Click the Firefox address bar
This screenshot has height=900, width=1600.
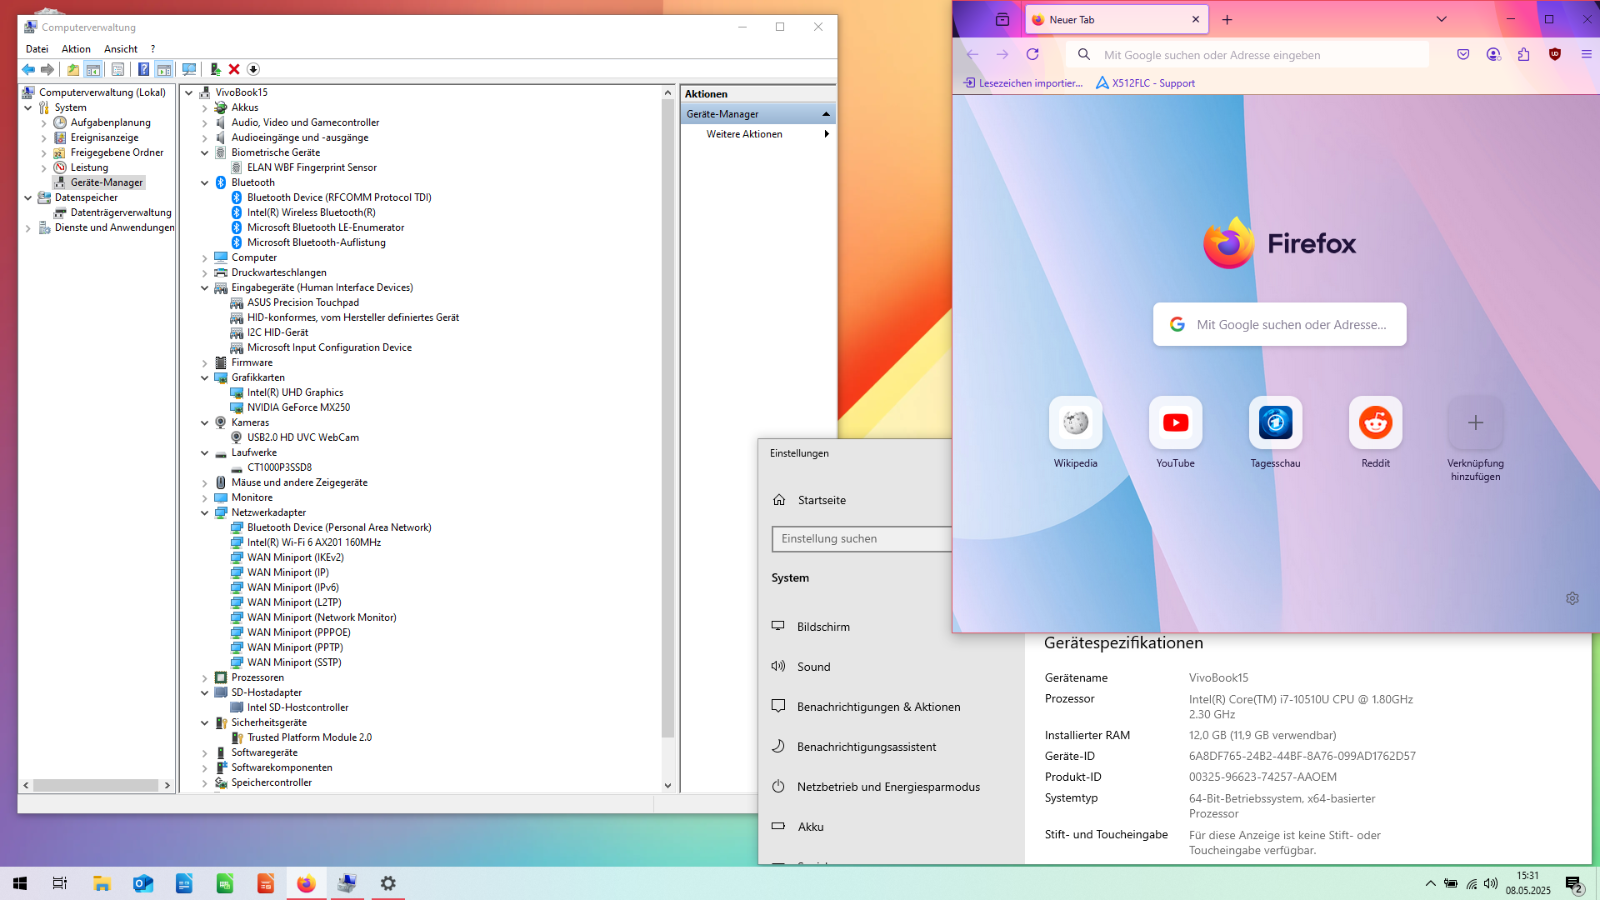(1248, 54)
